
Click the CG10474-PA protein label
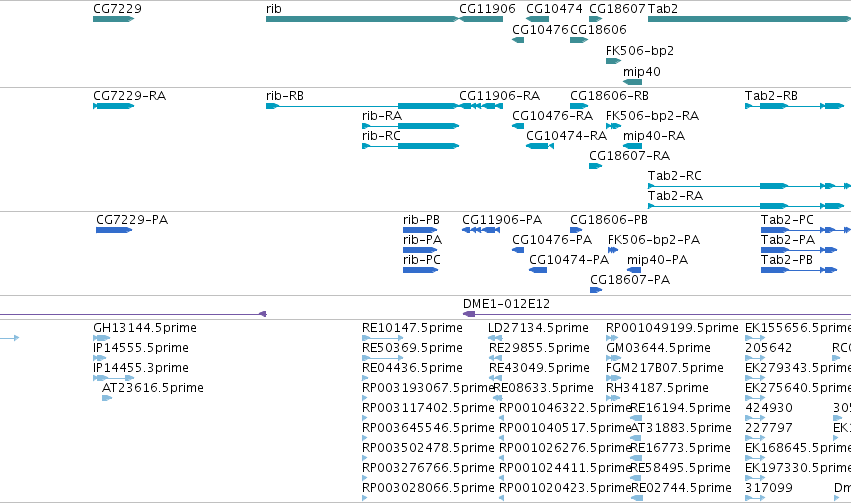point(569,260)
